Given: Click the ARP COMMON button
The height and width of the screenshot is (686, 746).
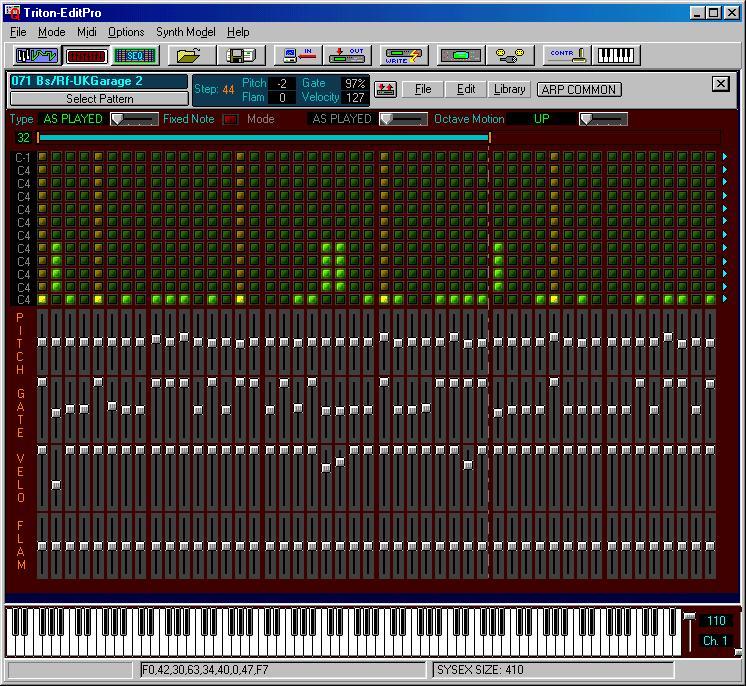Looking at the screenshot, I should pos(578,89).
